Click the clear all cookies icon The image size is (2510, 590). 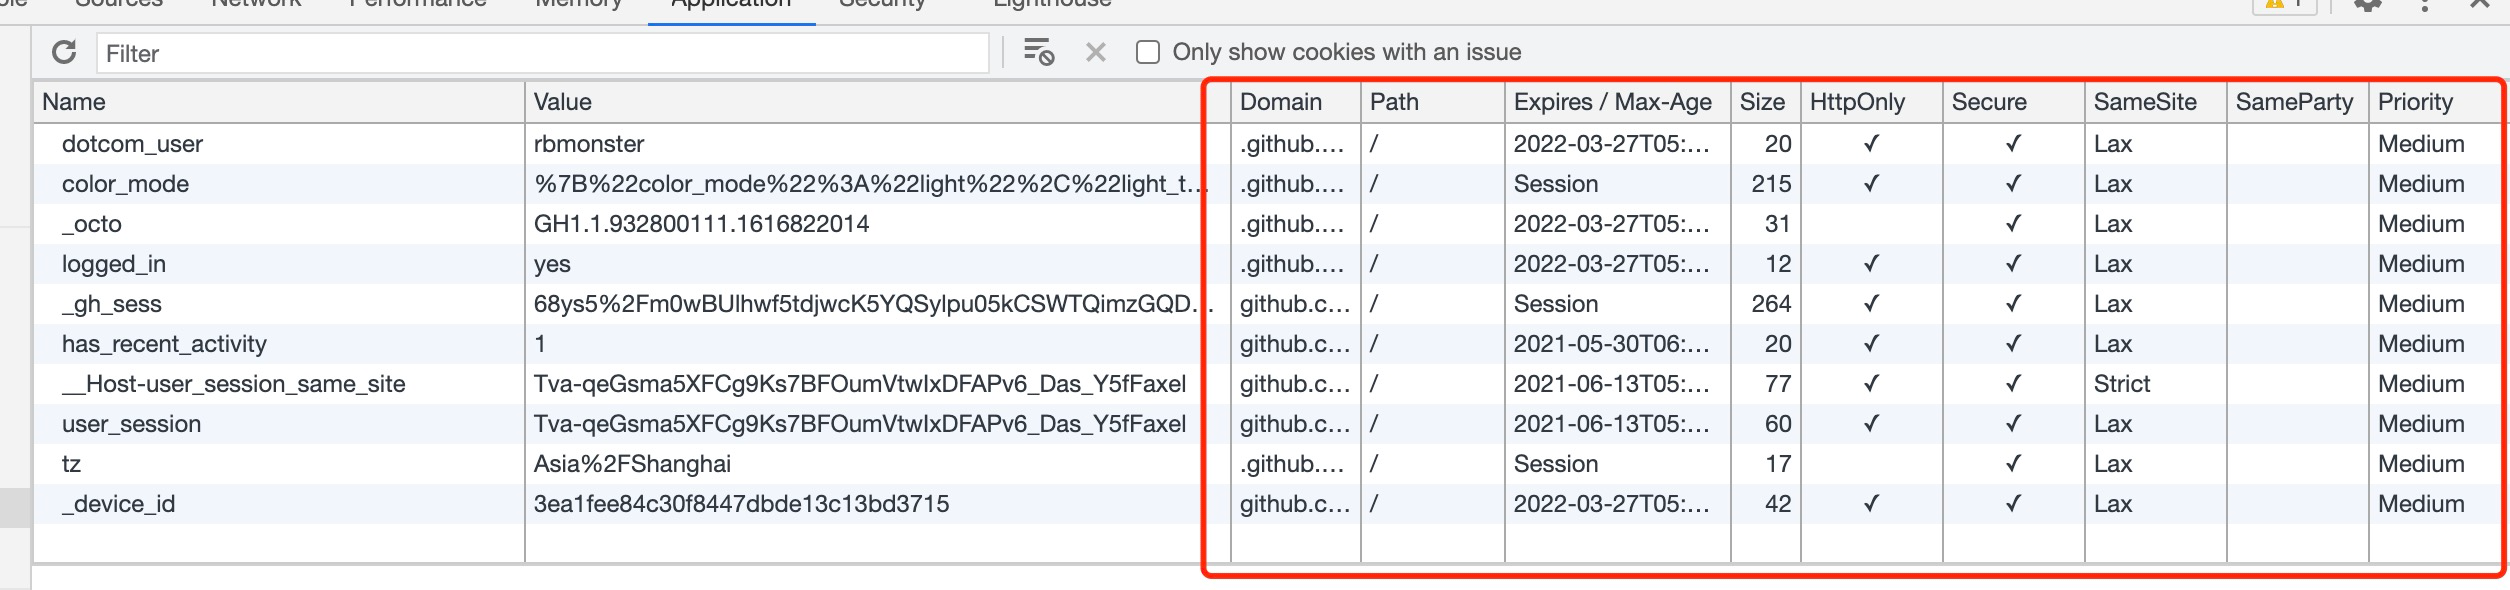click(x=1039, y=52)
